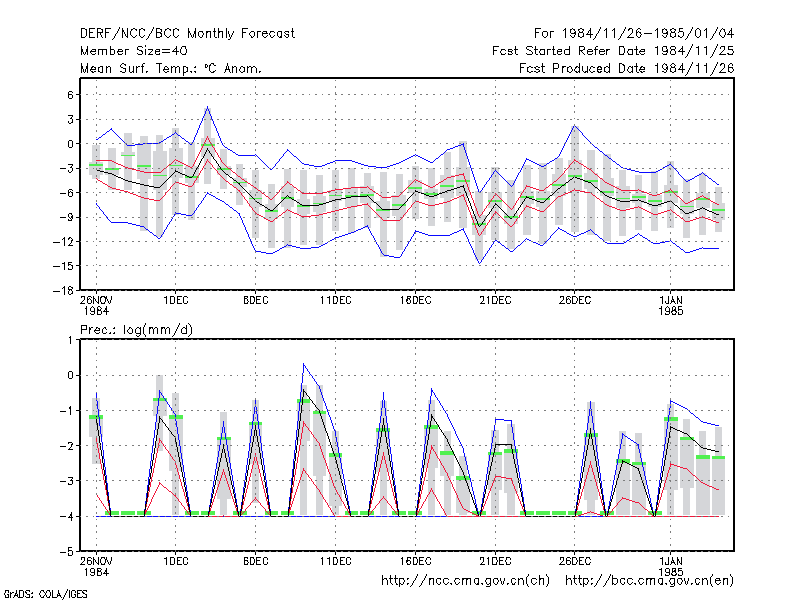Select the Member Size=40 text
The width and height of the screenshot is (800, 600).
pos(134,51)
